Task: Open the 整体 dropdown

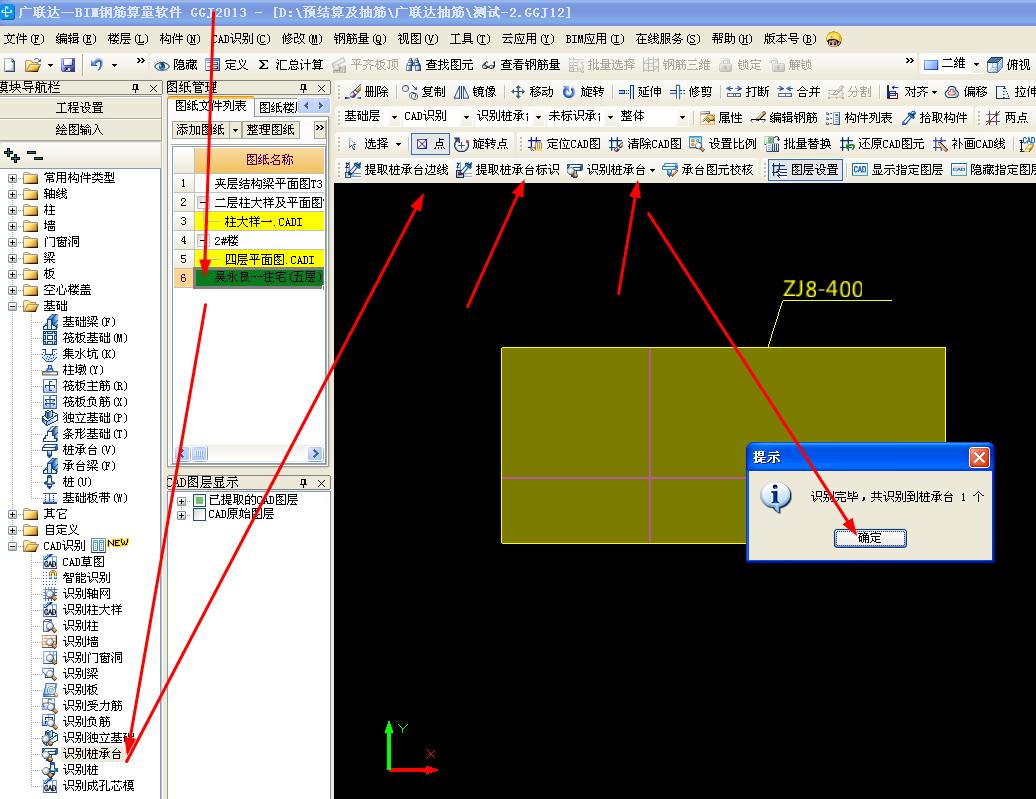Action: [x=683, y=118]
